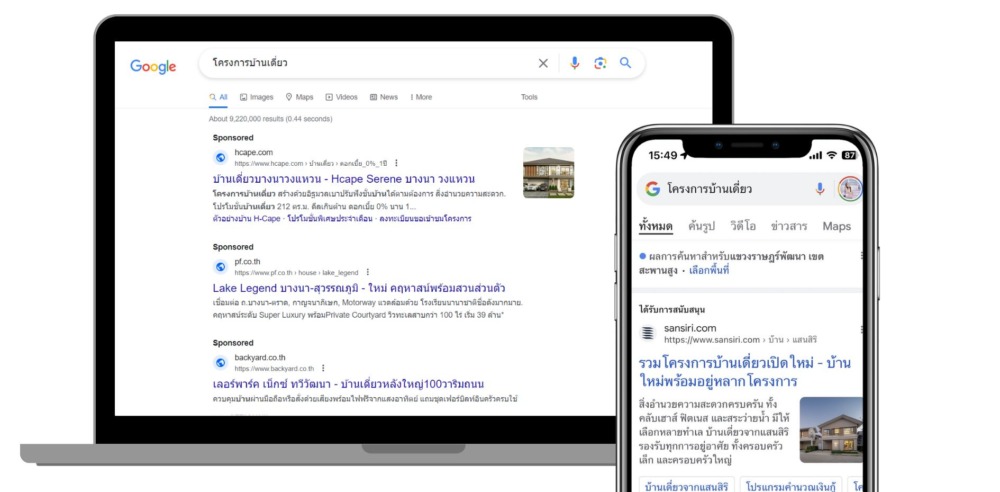Start voice search on laptop Google page

pos(575,63)
